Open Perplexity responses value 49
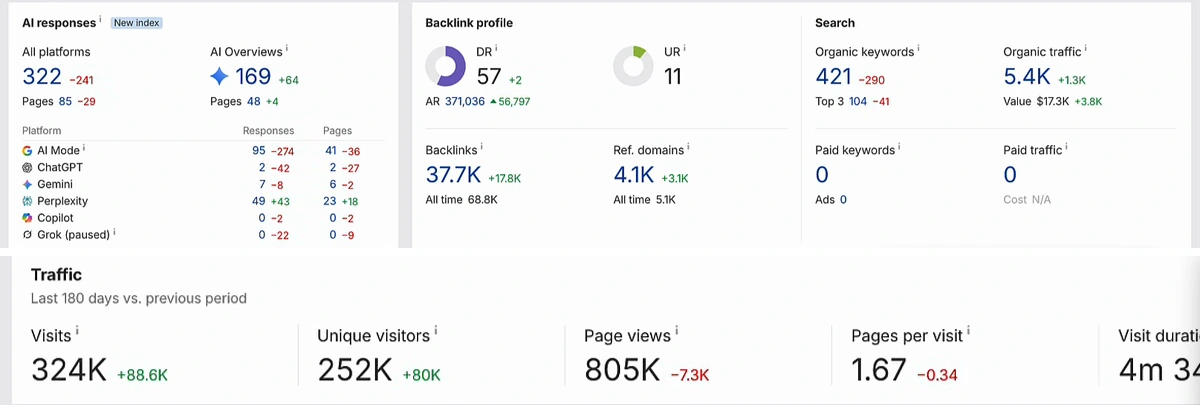Screen dimensions: 1200x405 (258, 201)
